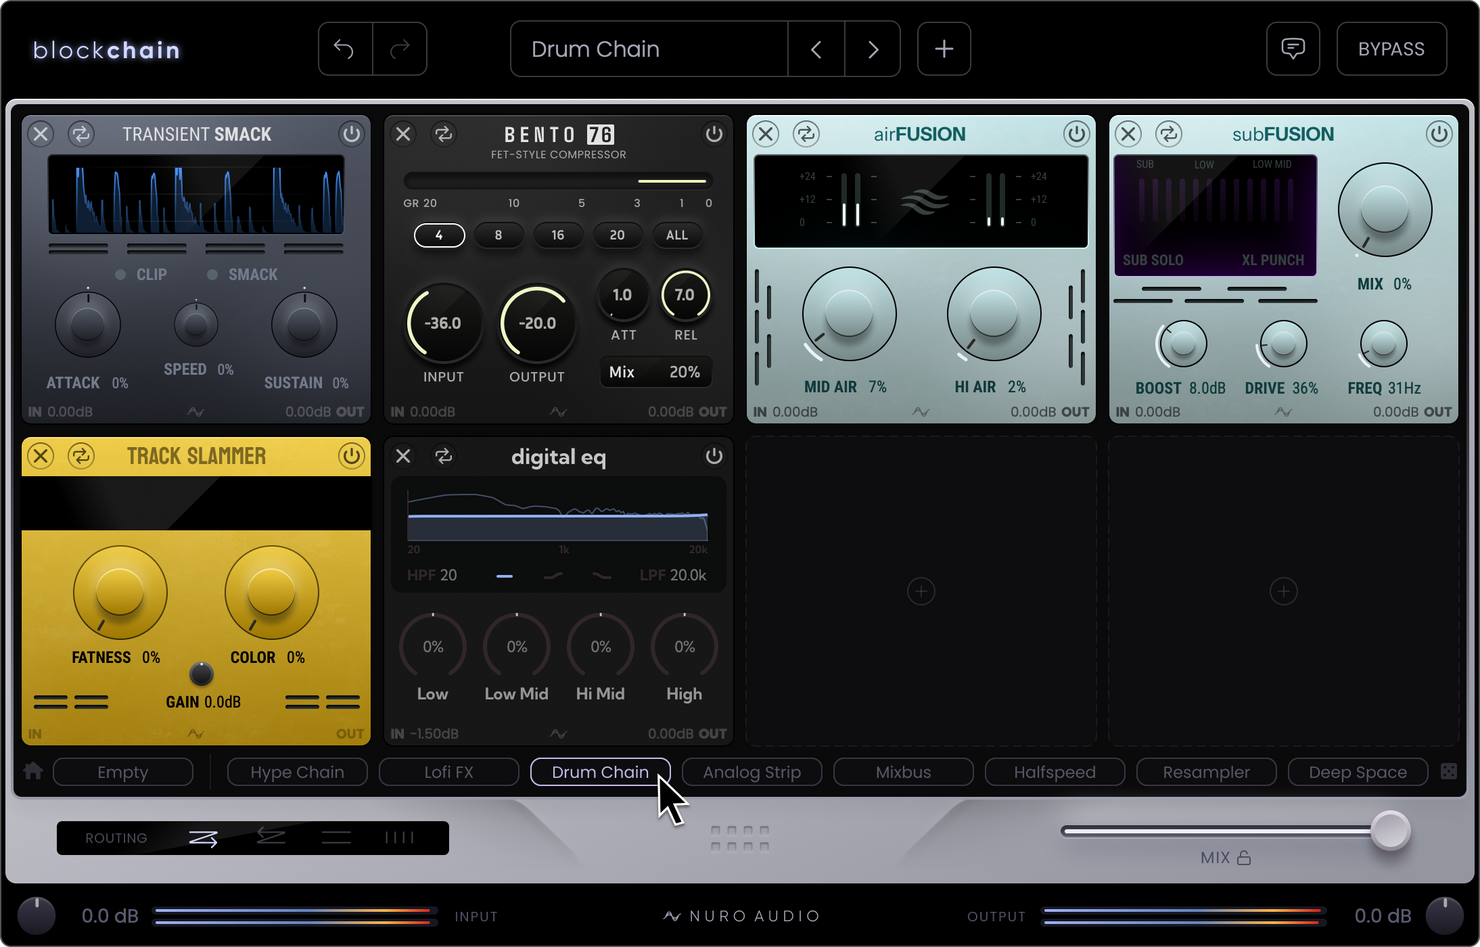The width and height of the screenshot is (1480, 947).
Task: Remove the Transient Smack module
Action: pyautogui.click(x=40, y=134)
